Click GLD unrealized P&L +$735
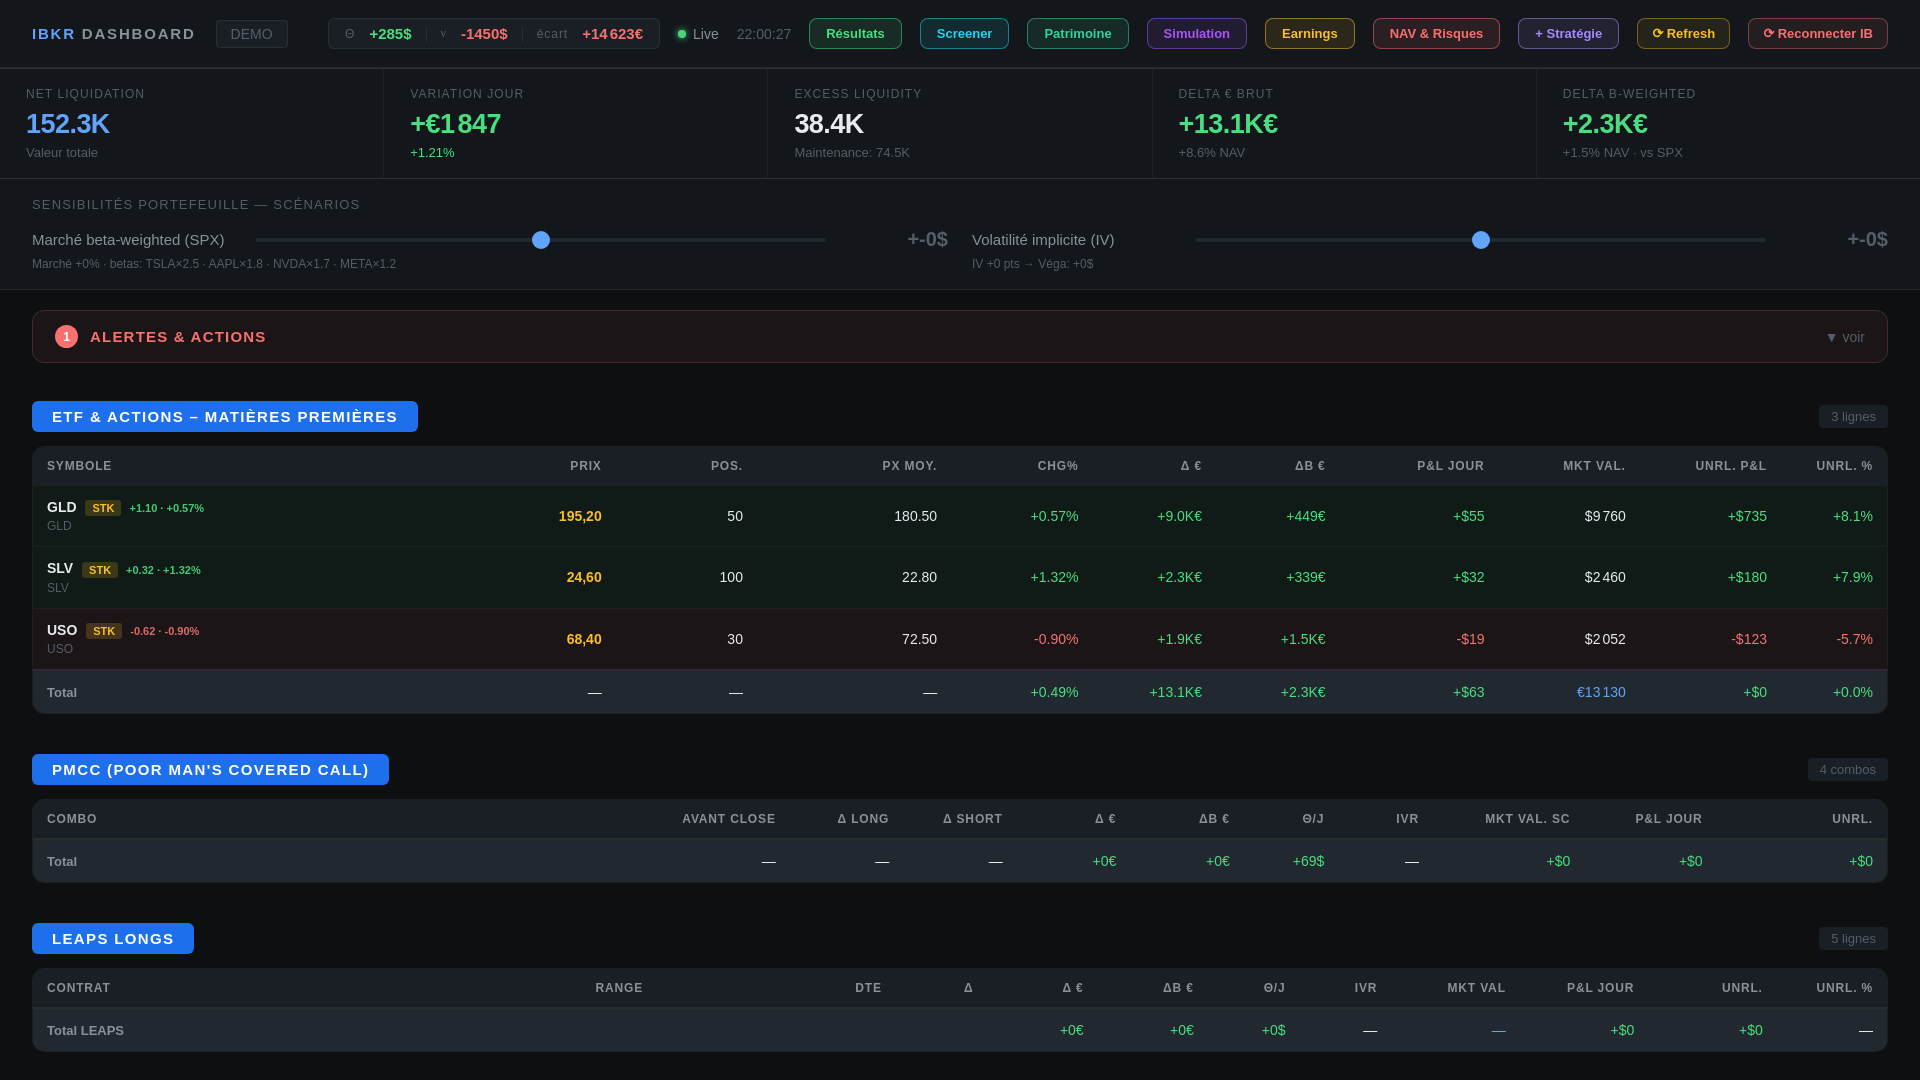 1747,516
